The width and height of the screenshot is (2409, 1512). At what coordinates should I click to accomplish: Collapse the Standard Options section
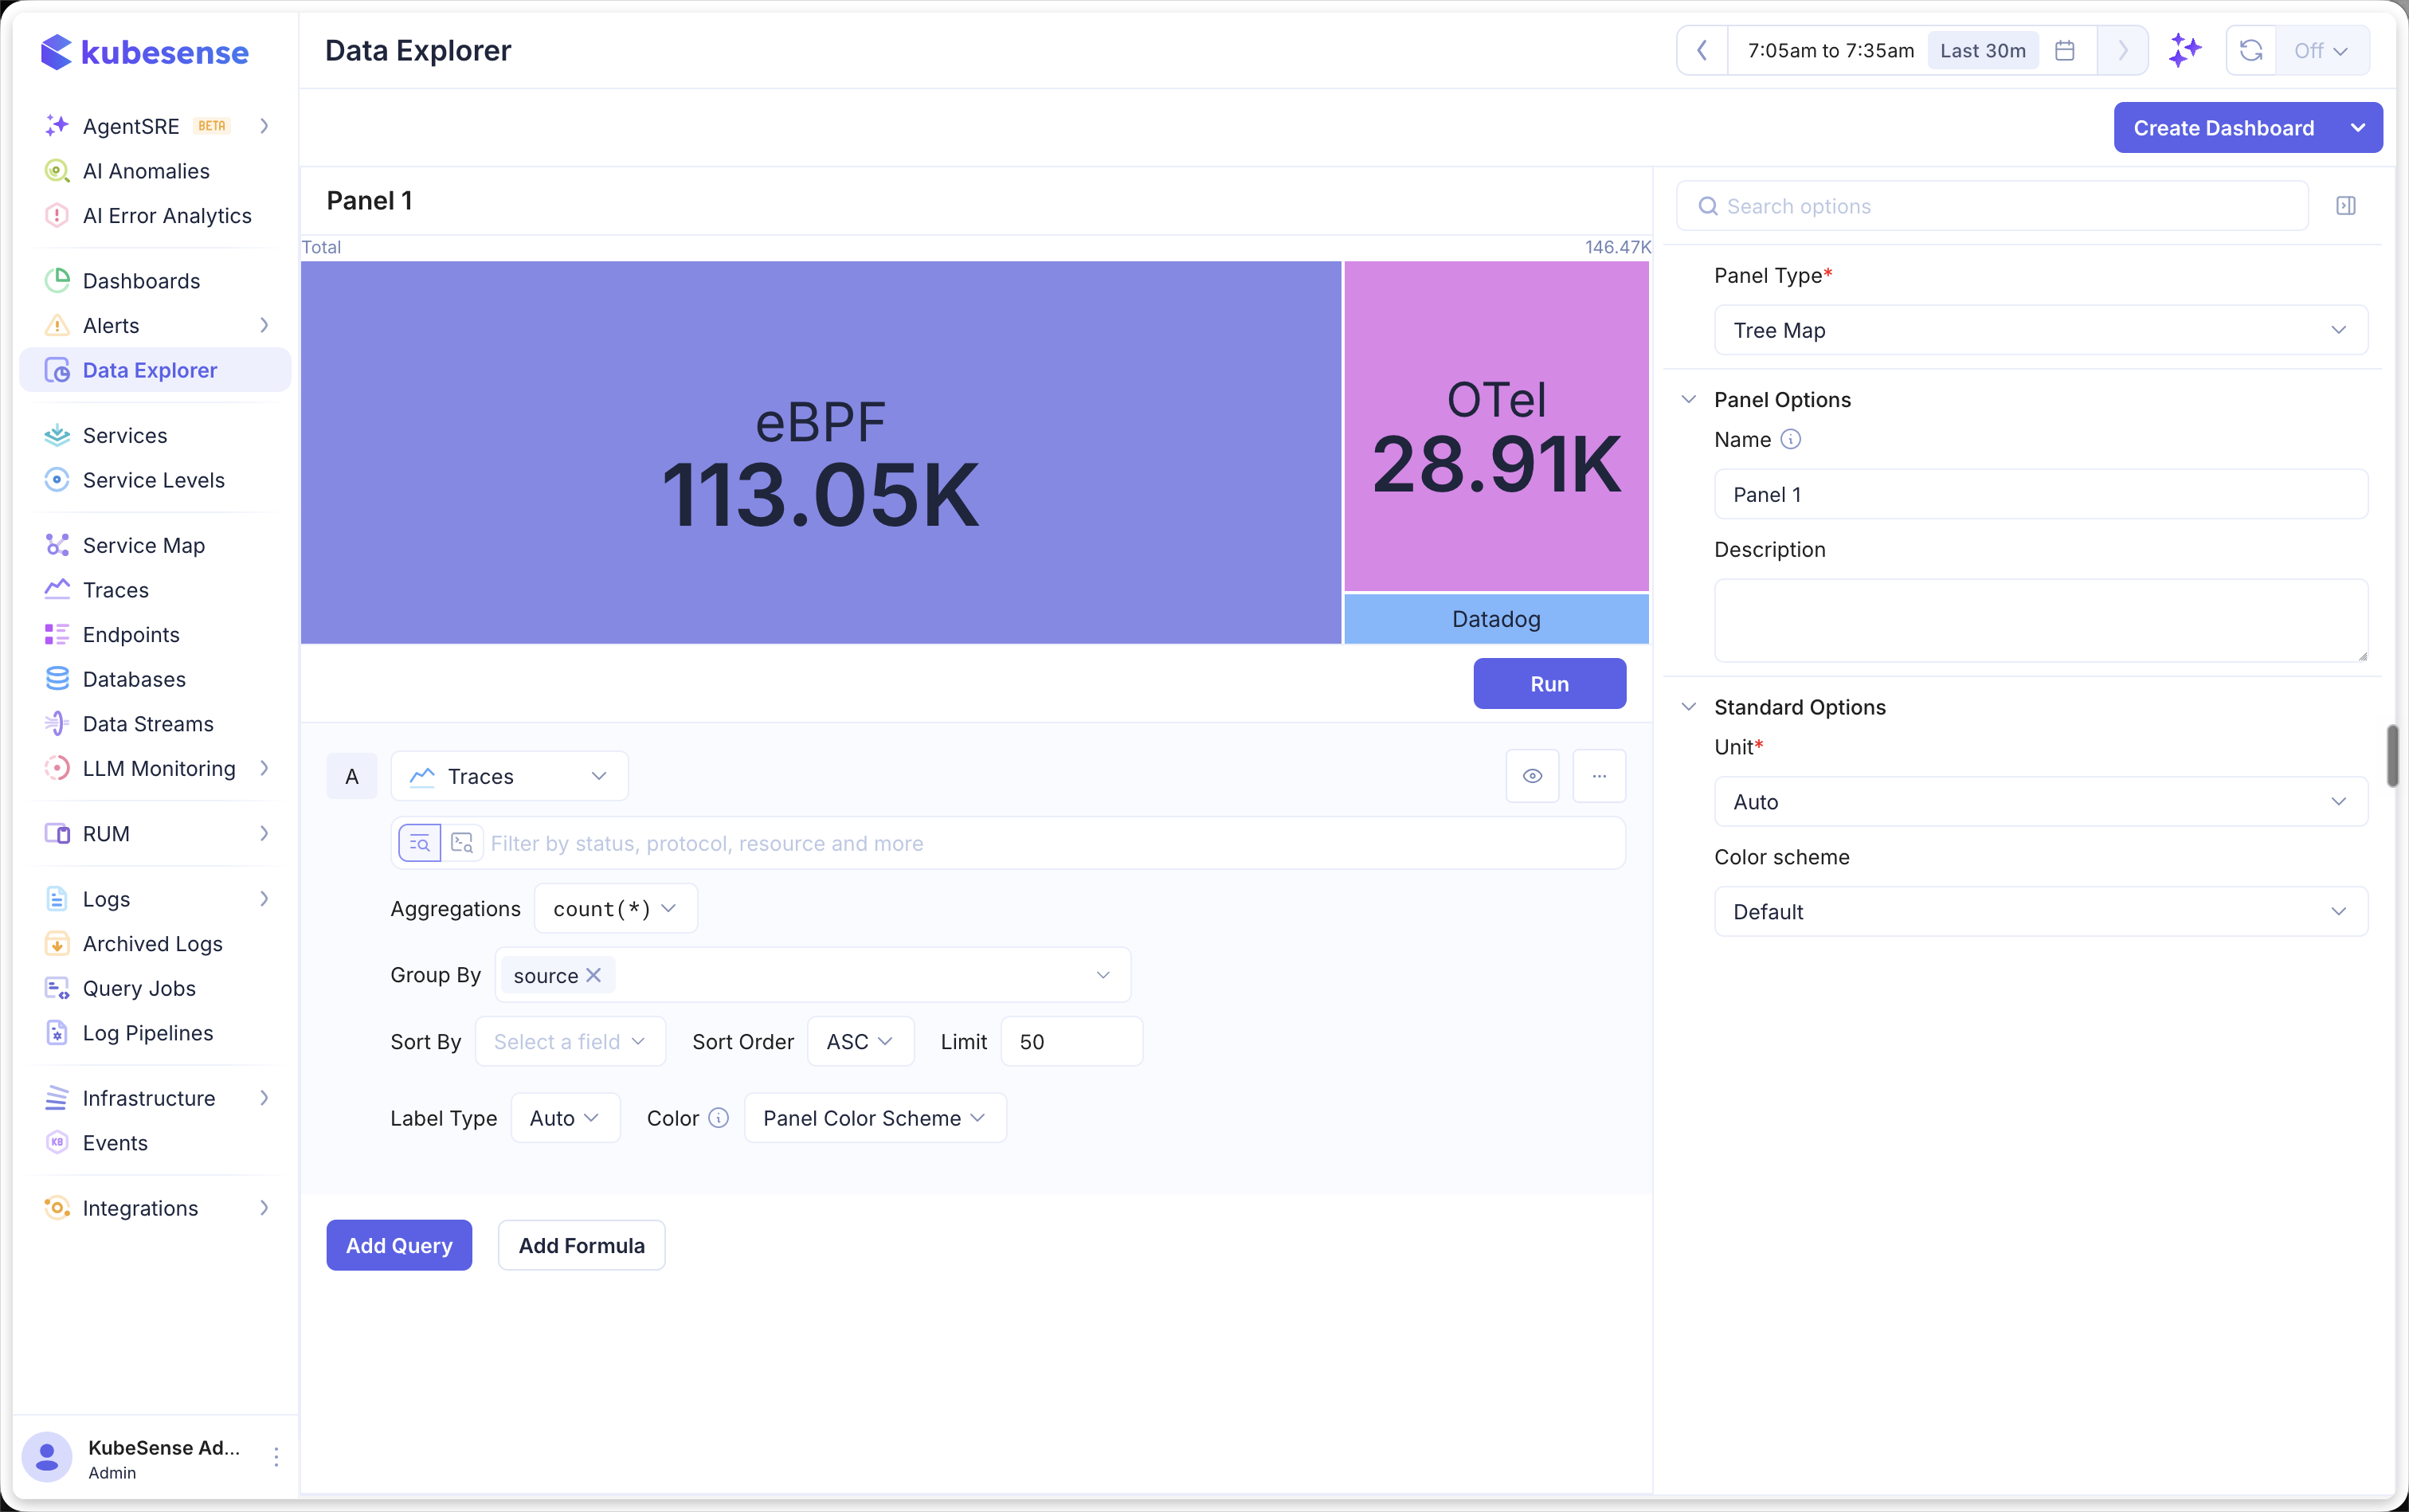(1689, 707)
